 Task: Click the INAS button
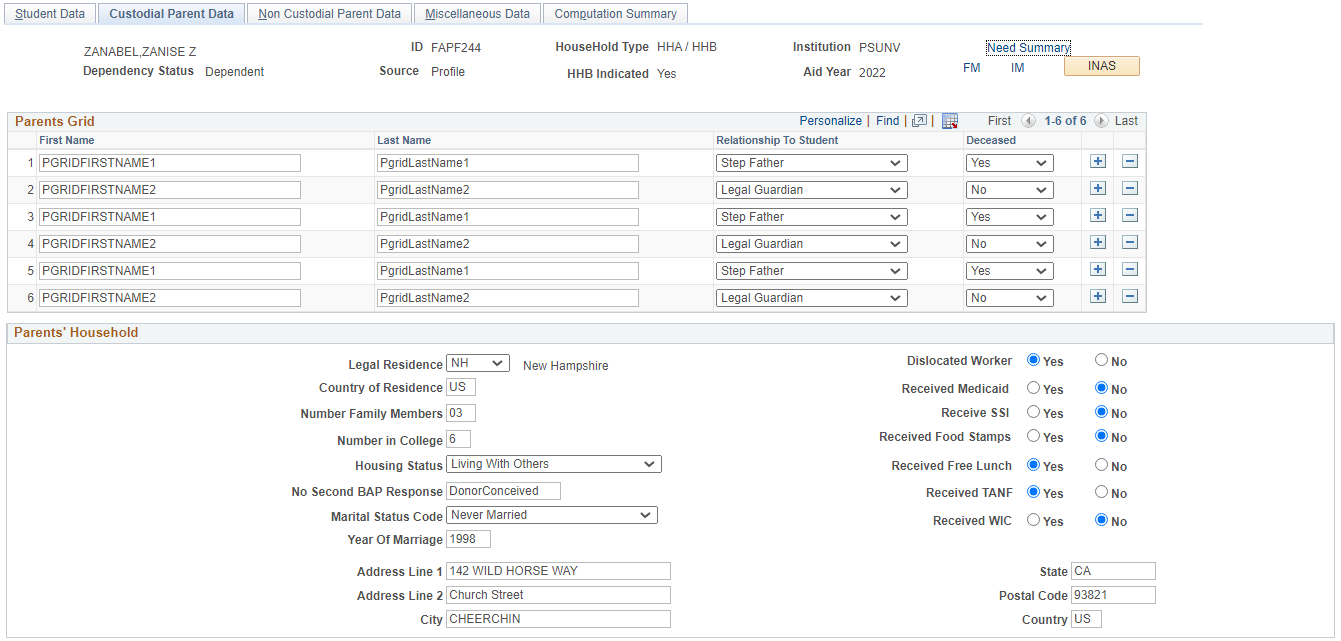click(x=1101, y=66)
